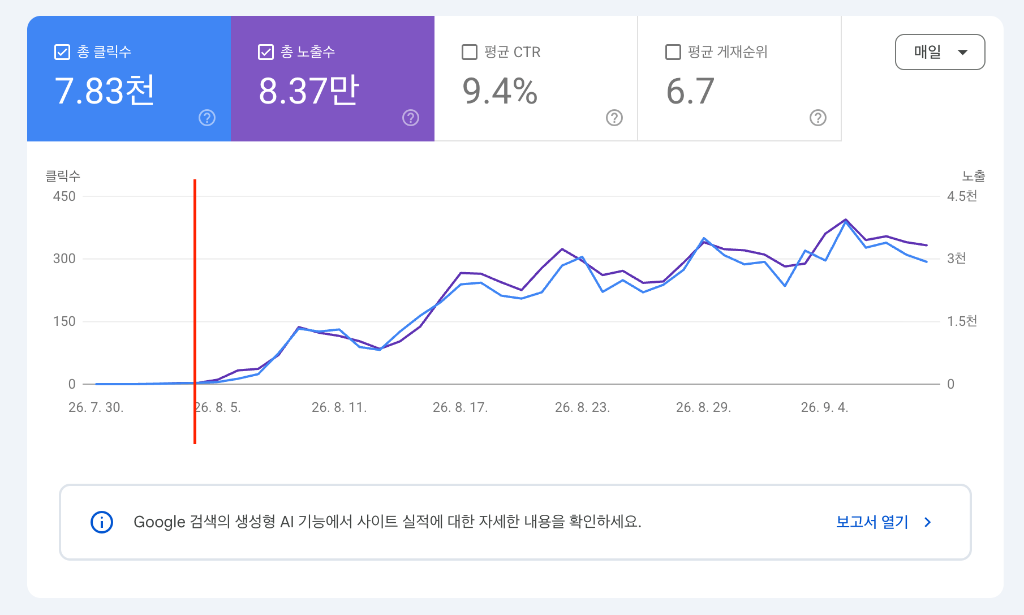Click the 4.5천 right axis label
The width and height of the screenshot is (1024, 615).
[x=962, y=196]
